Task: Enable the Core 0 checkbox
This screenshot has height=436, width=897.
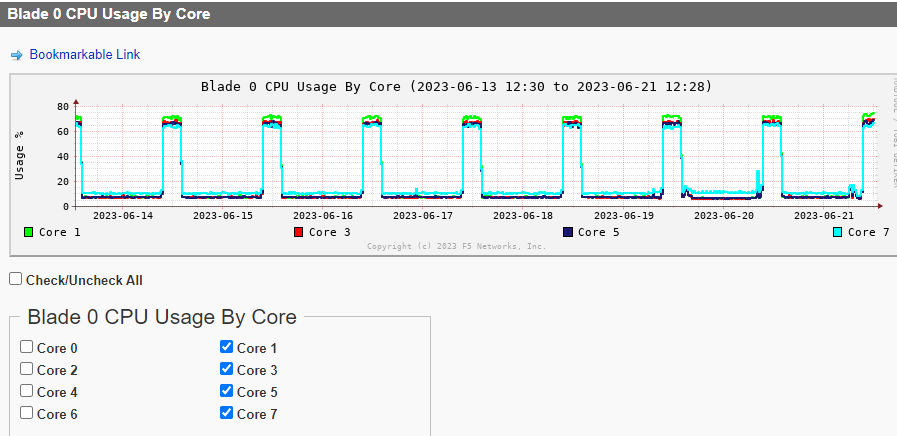Action: pos(27,348)
